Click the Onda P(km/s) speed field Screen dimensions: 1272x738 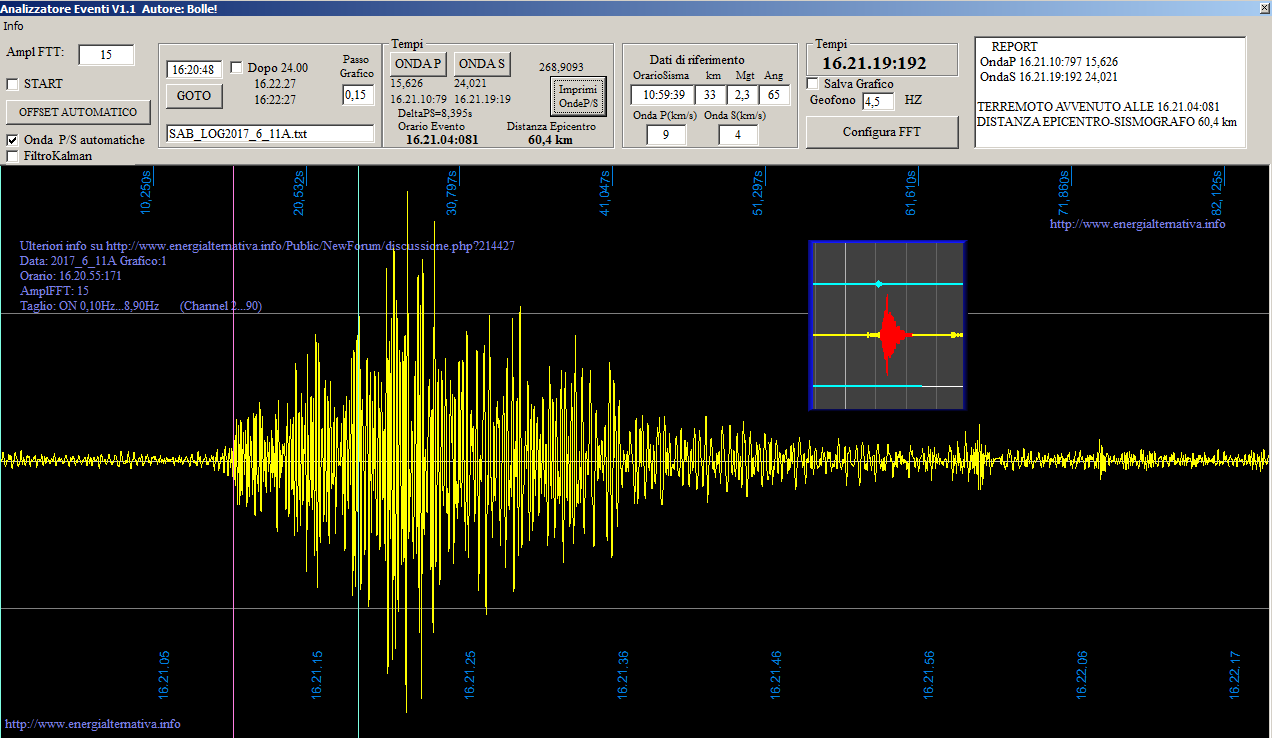667,135
